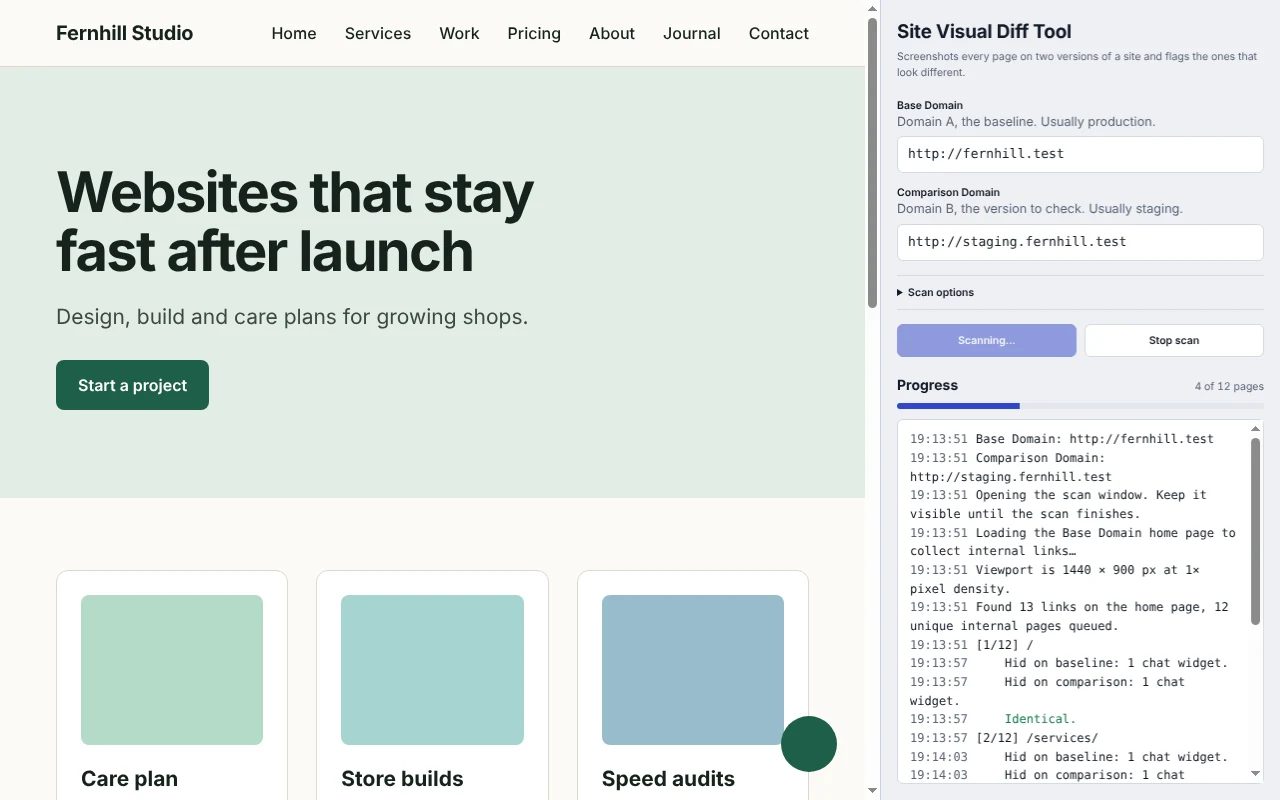The image size is (1280, 800).
Task: Click the "Progress" heading
Action: (927, 385)
